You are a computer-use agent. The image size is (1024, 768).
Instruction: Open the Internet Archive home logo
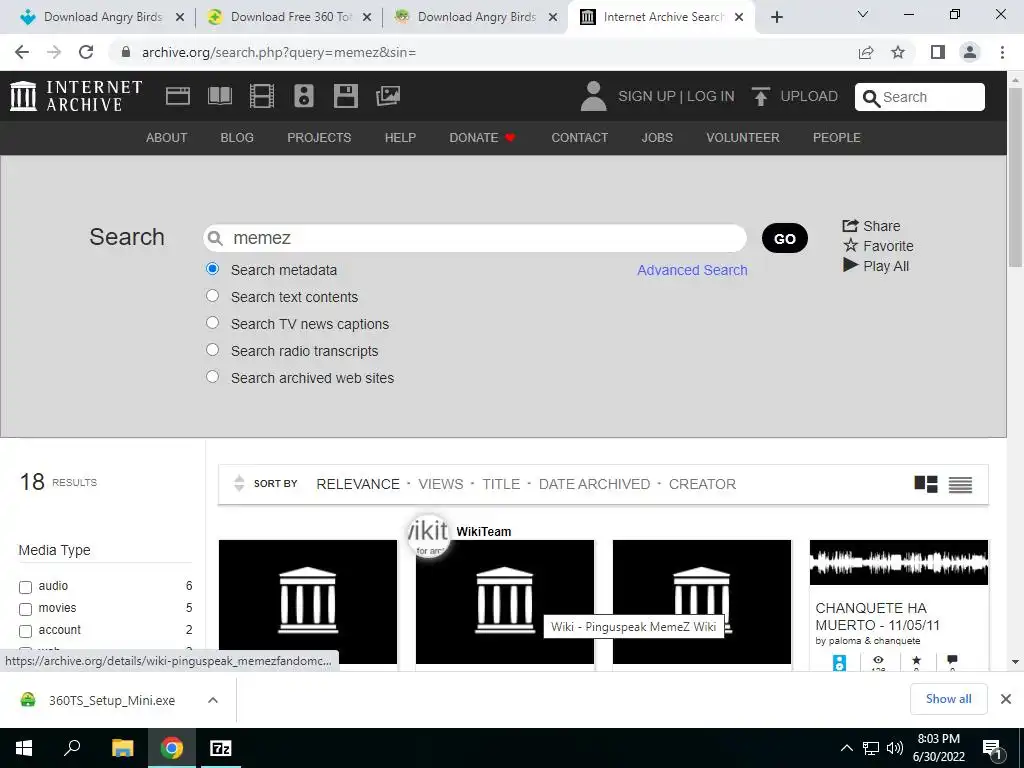pyautogui.click(x=76, y=96)
